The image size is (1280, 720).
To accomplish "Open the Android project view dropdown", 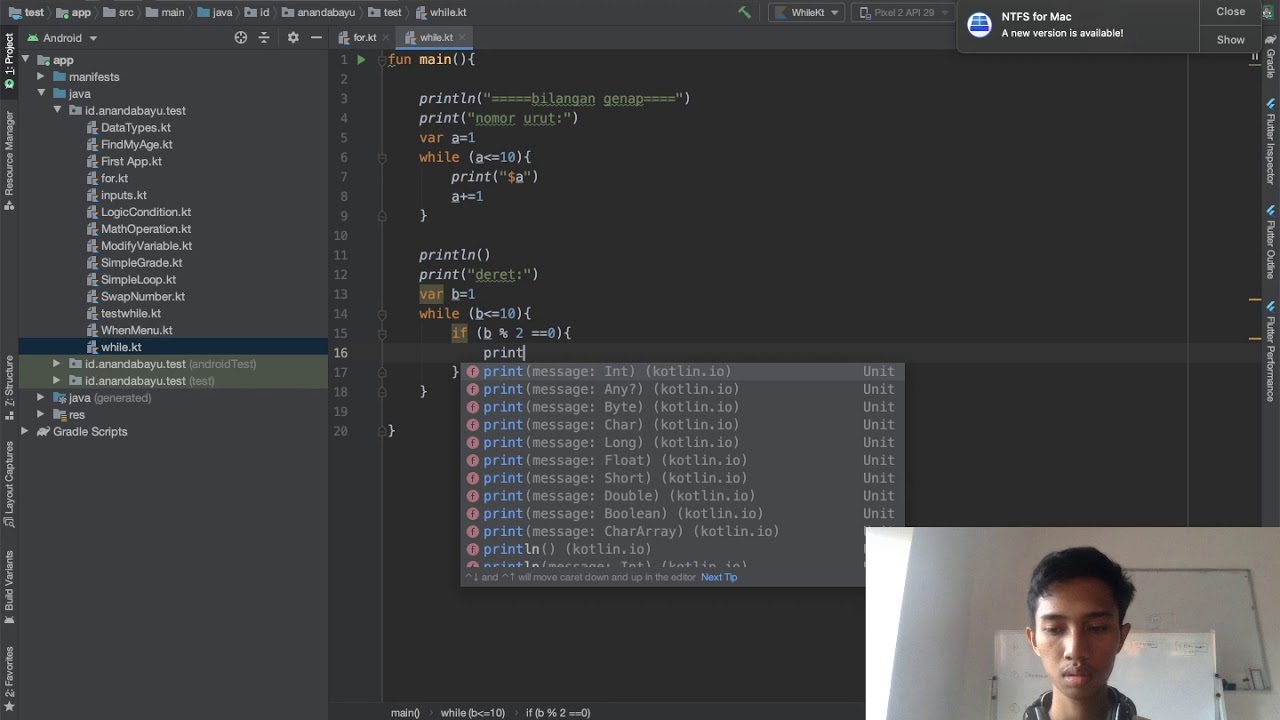I will pos(62,37).
